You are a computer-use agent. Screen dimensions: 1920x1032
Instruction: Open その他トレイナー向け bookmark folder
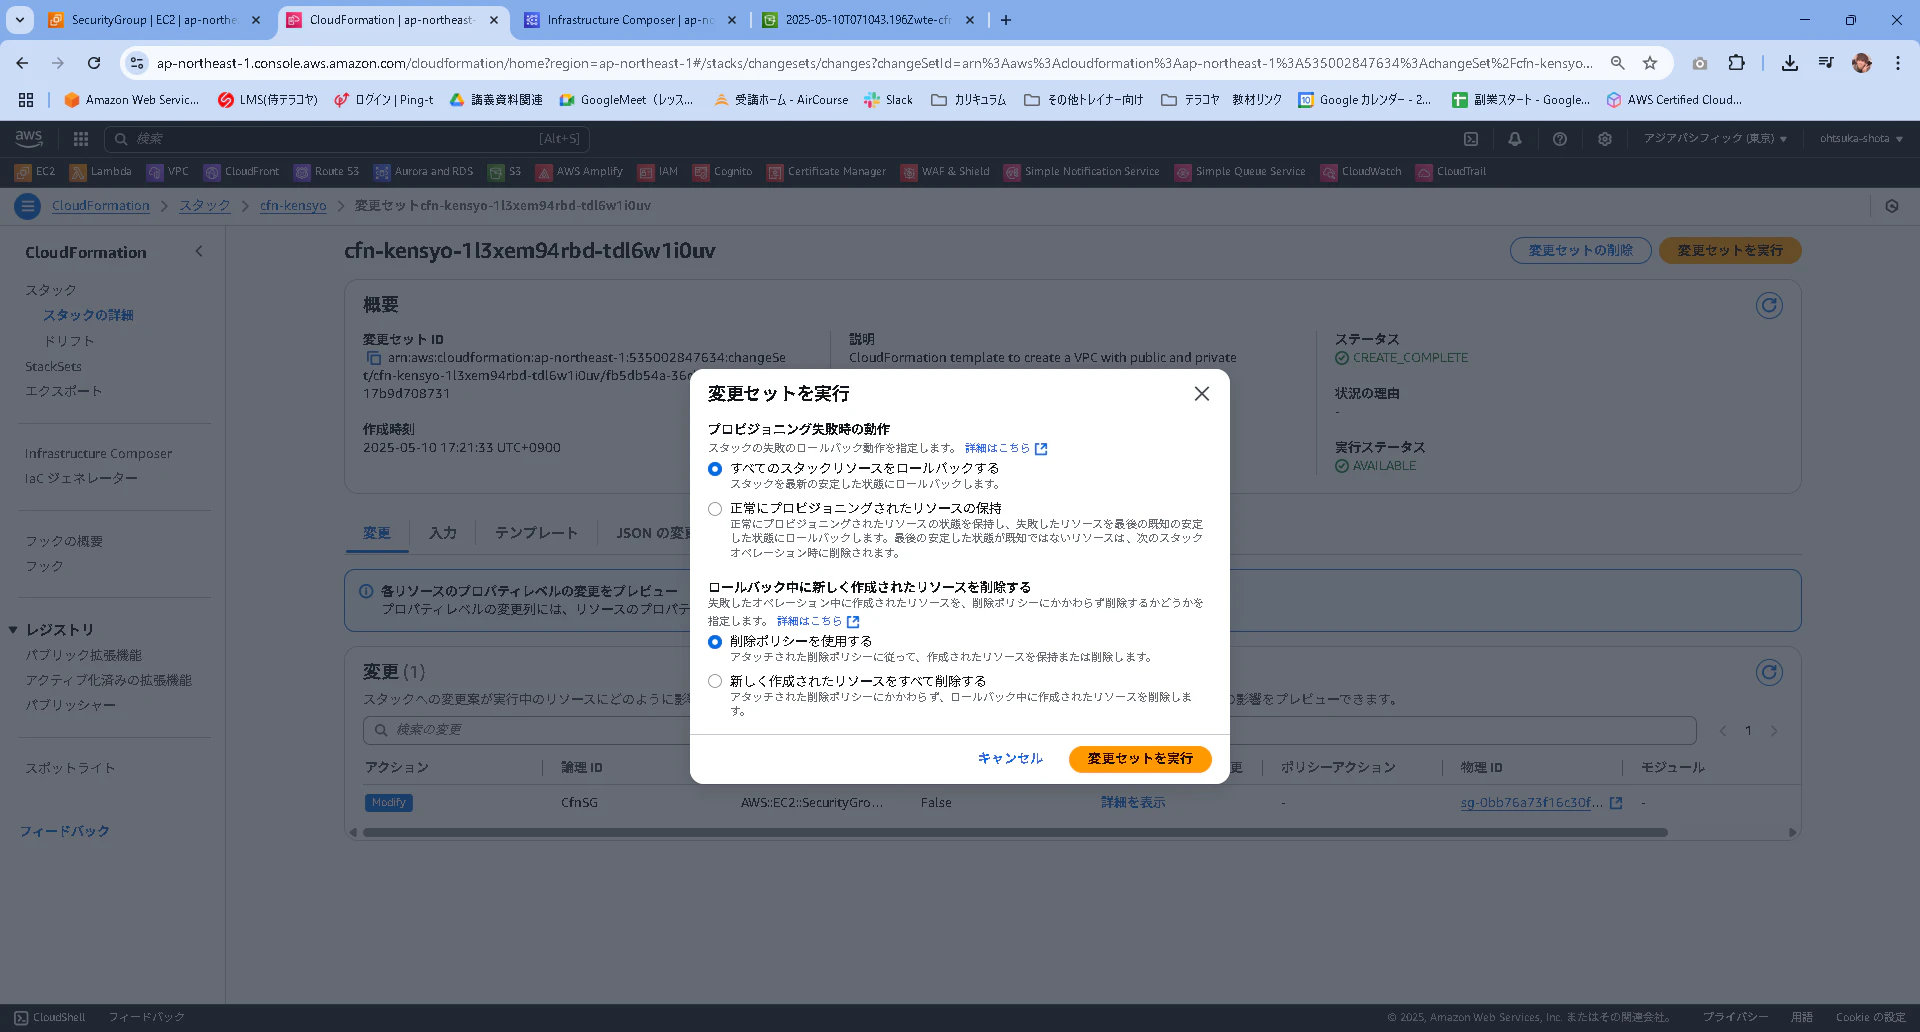point(1084,100)
